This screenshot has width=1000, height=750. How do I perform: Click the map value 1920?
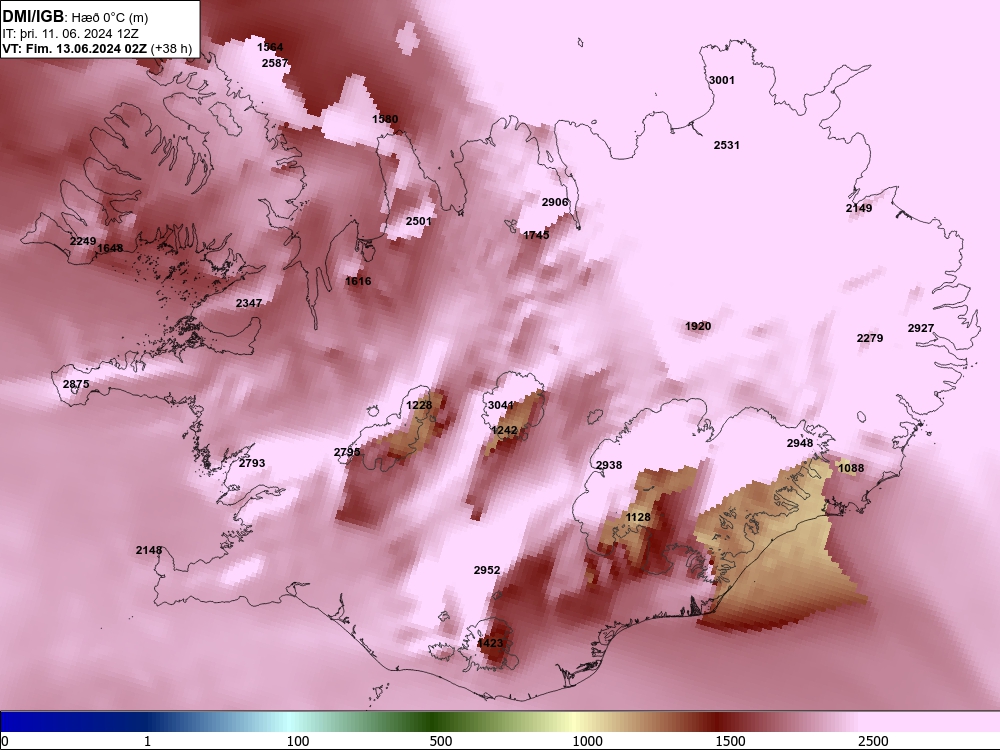tap(698, 327)
